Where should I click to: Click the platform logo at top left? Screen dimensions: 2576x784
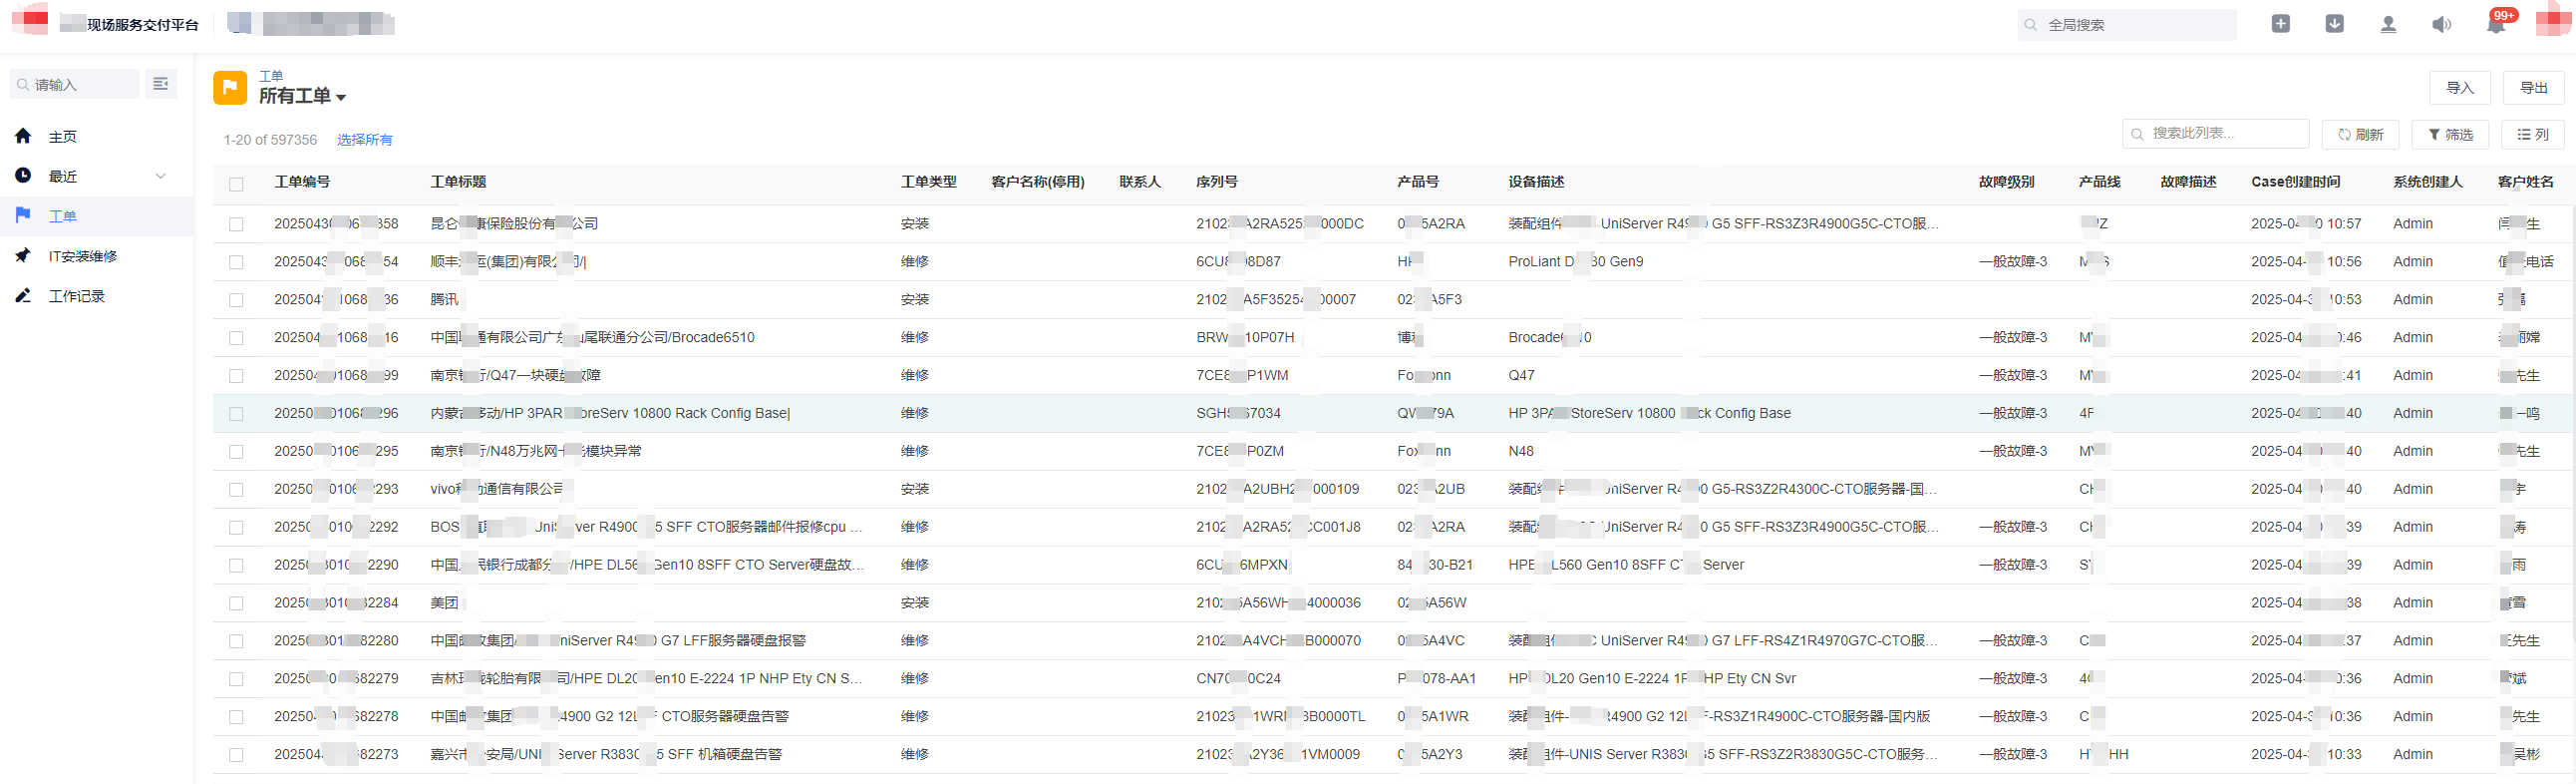[30, 20]
